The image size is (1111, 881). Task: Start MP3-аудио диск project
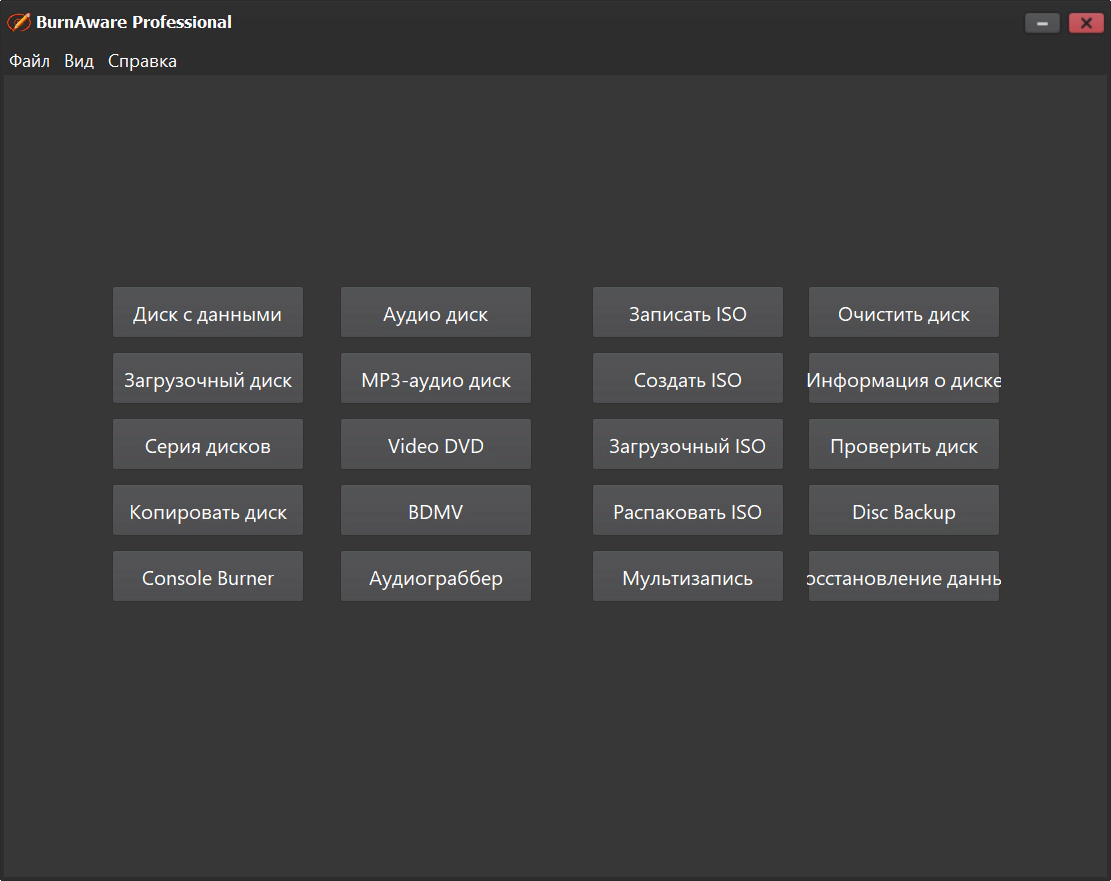(x=436, y=378)
